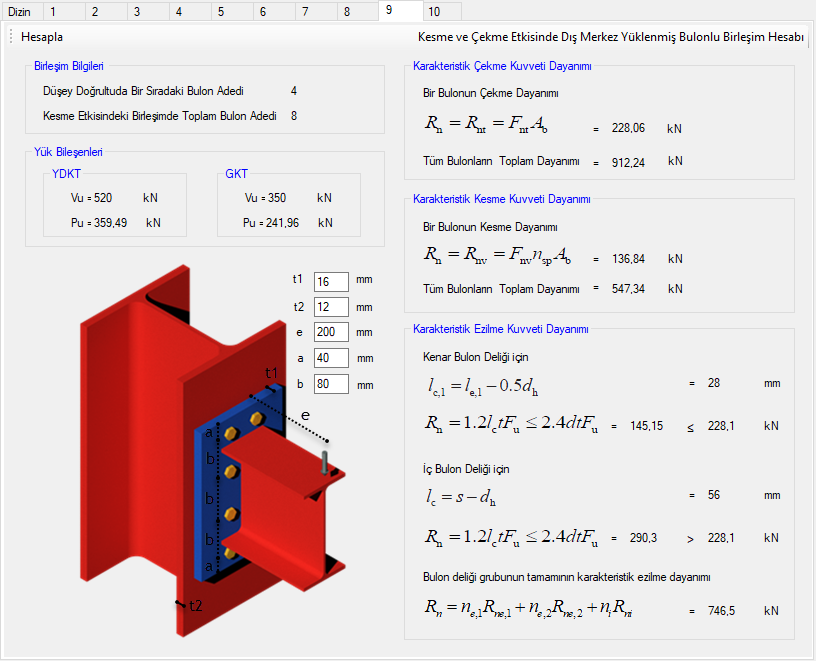The image size is (816, 661).
Task: Click the 3D bolted connection illustration
Action: [212, 451]
